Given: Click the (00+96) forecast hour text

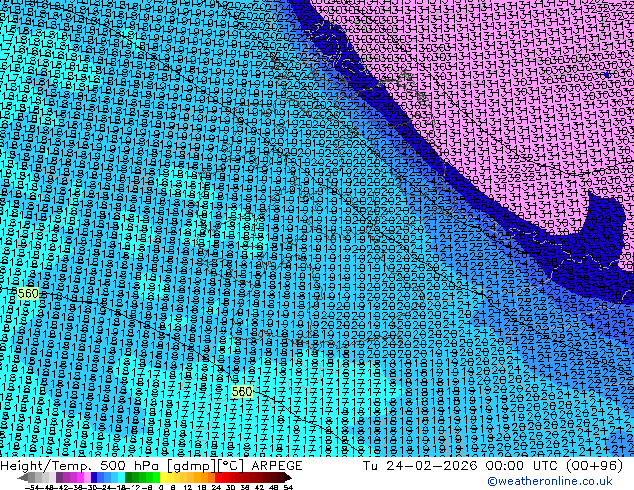Looking at the screenshot, I should click(594, 466).
